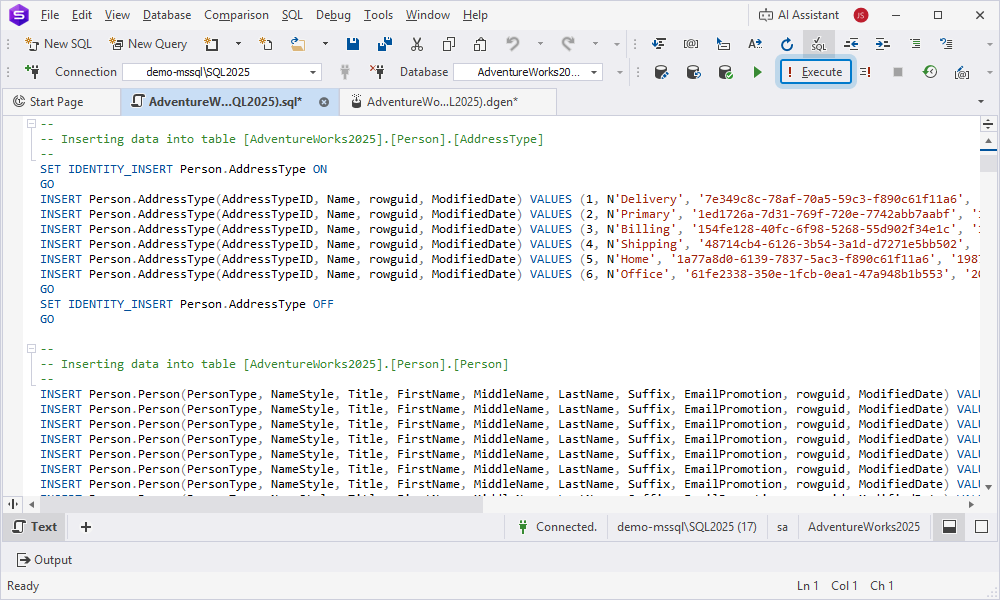This screenshot has width=1000, height=600.
Task: Click the New File icon
Action: 266,44
